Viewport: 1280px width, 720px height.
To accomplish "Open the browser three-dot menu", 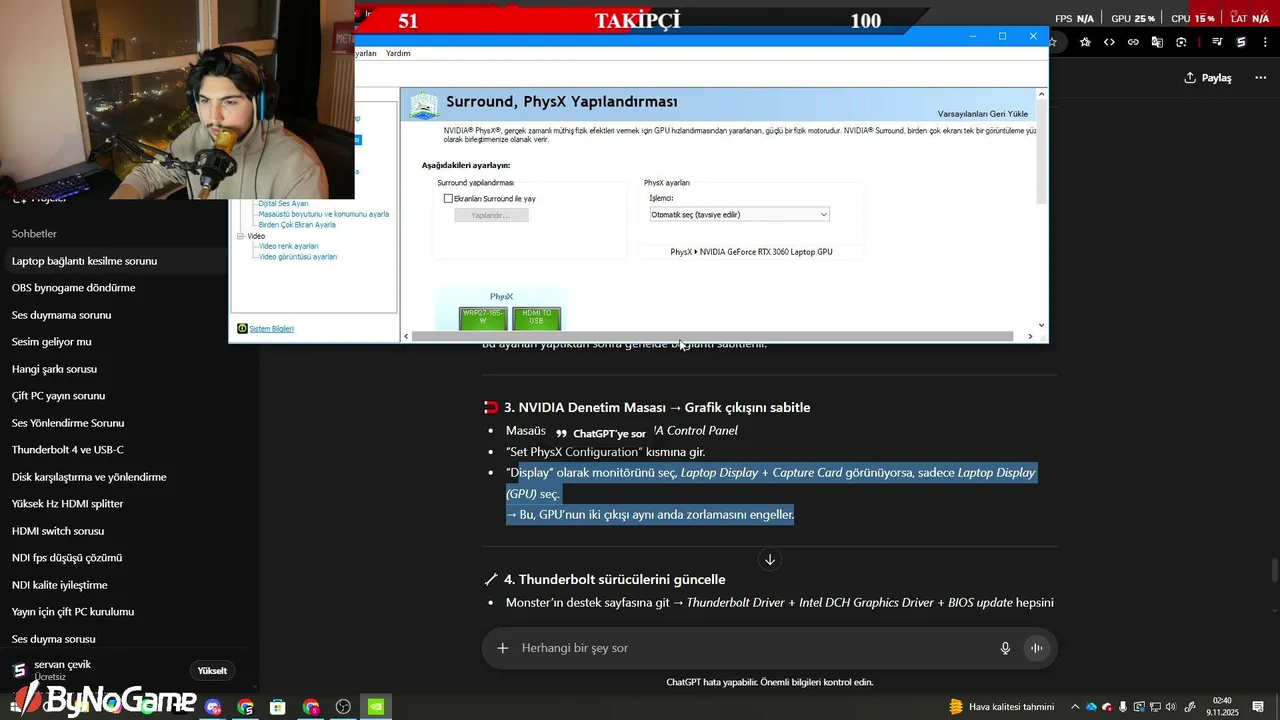I will coord(1265,42).
